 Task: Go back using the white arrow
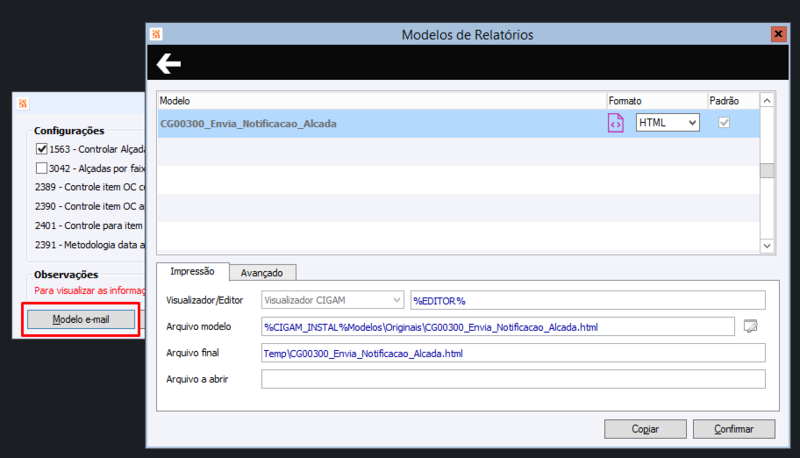(x=168, y=64)
